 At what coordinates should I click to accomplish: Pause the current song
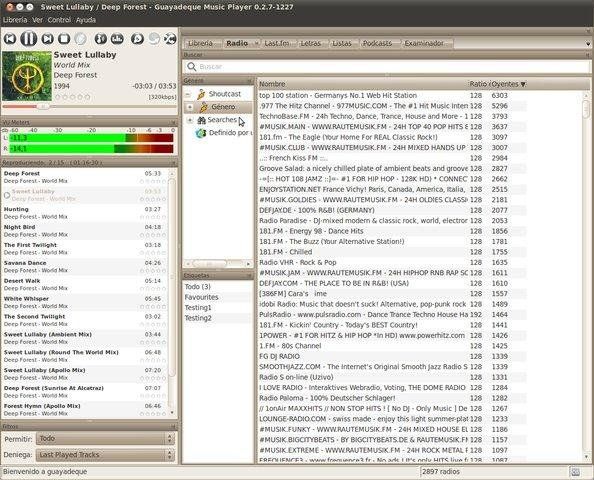point(28,39)
